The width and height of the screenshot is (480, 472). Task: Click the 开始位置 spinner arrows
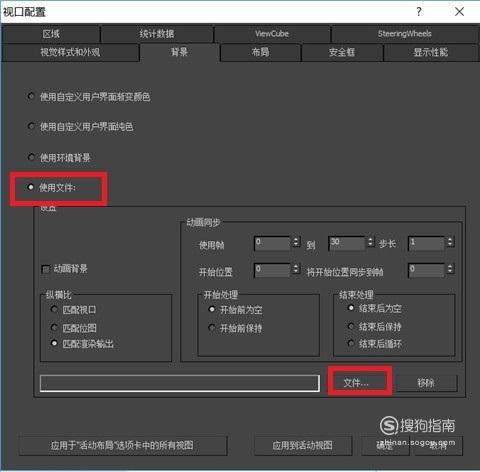[296, 269]
